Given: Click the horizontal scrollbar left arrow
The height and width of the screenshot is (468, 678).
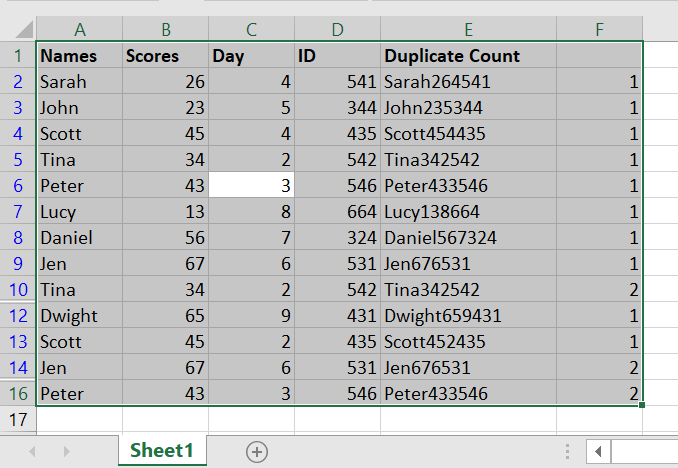Looking at the screenshot, I should coord(598,452).
